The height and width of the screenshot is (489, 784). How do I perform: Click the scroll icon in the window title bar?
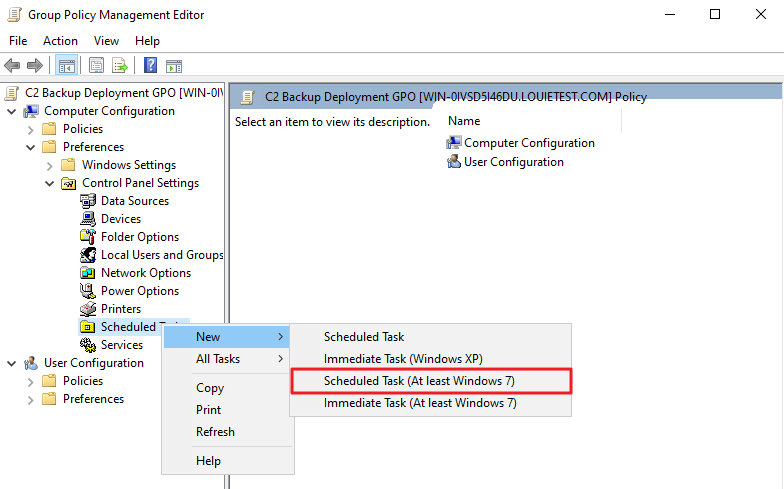[14, 14]
